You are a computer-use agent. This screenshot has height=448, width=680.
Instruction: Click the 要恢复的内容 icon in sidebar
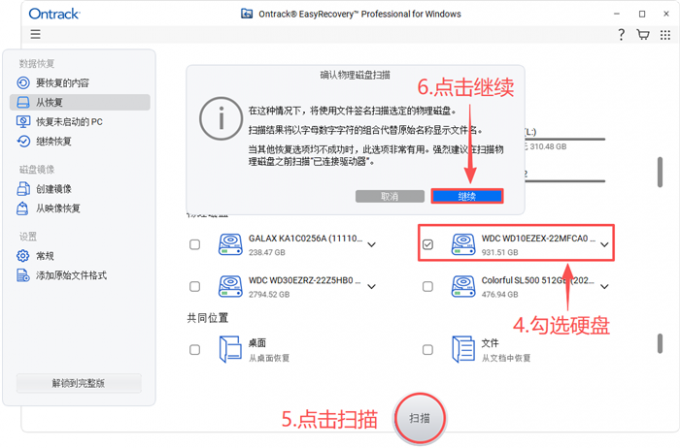pyautogui.click(x=23, y=83)
